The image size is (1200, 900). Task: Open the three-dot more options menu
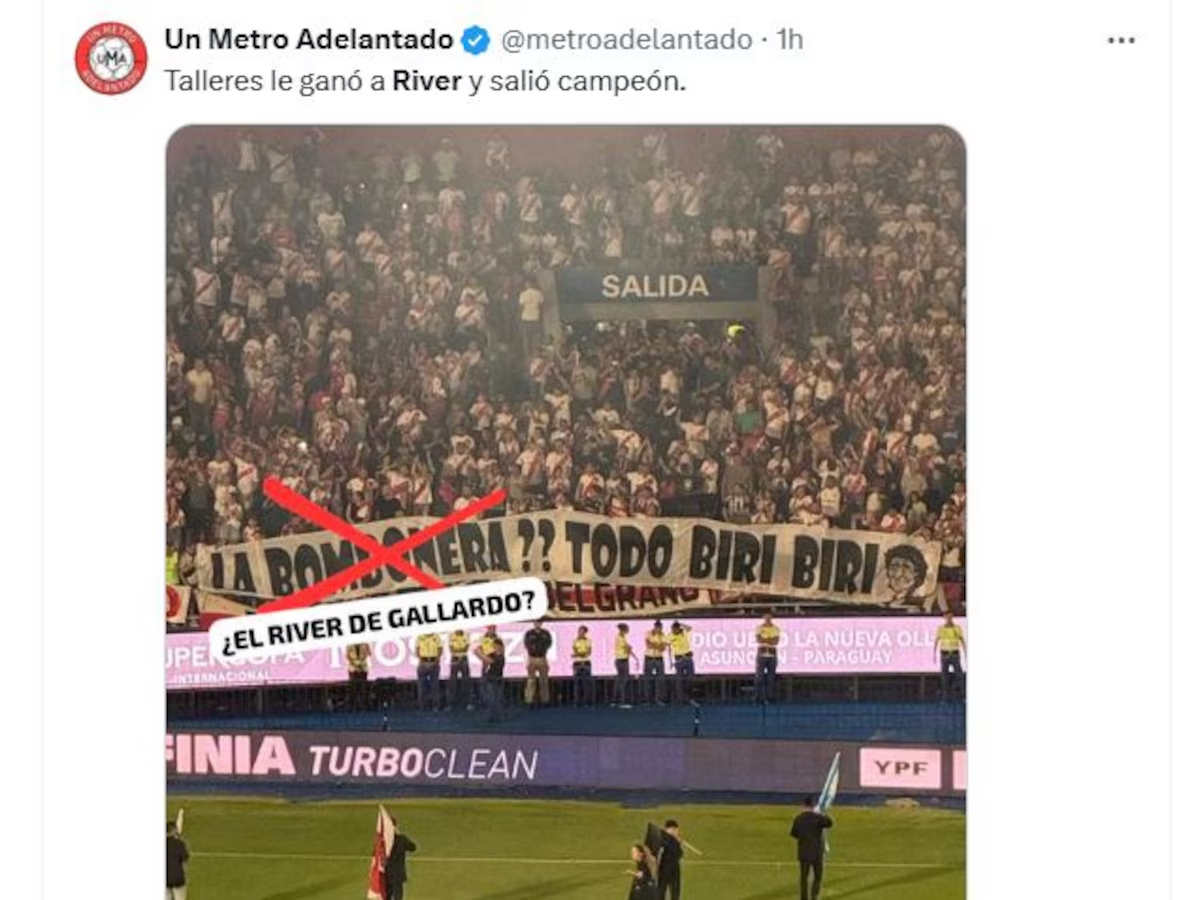[1121, 40]
